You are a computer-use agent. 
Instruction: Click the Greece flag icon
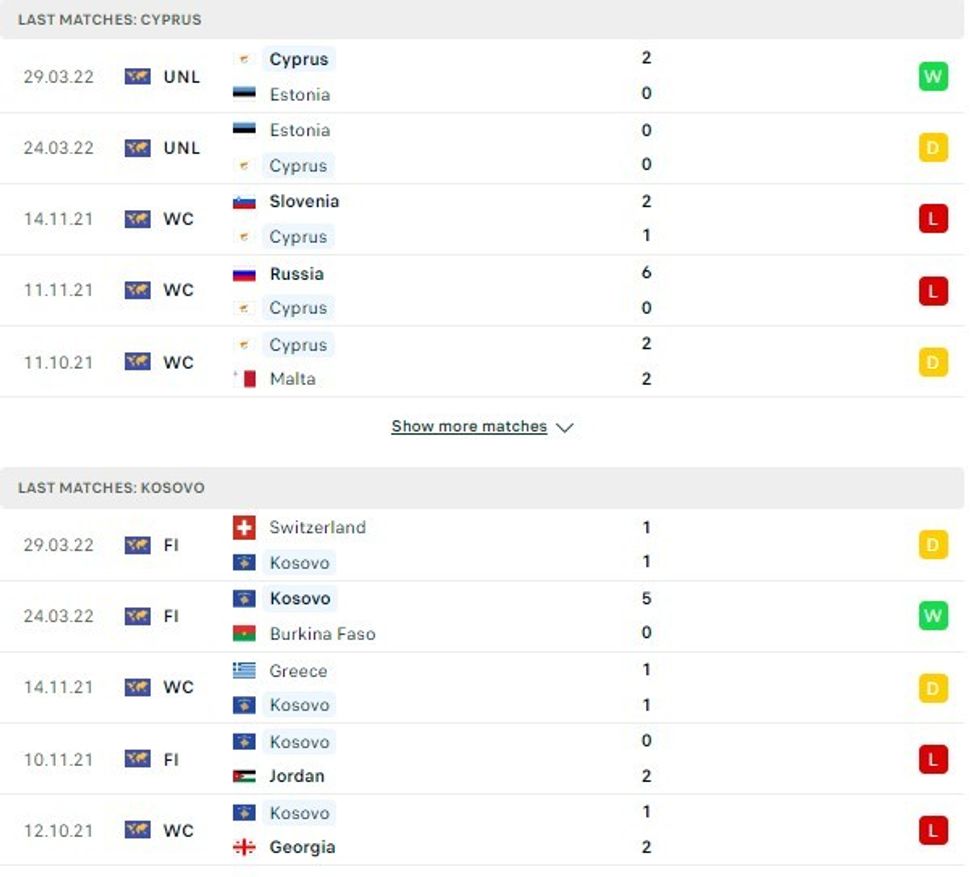pos(244,670)
